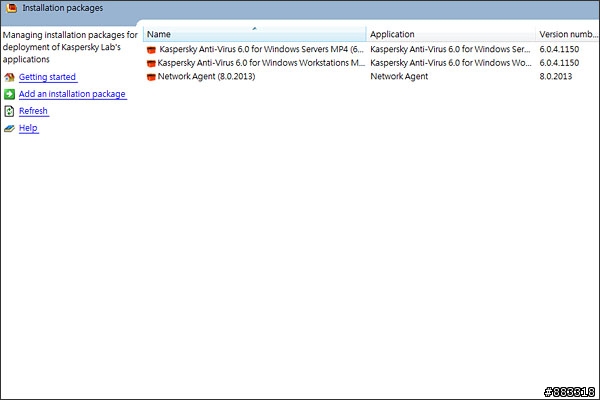The height and width of the screenshot is (400, 600).
Task: Open the Getting started link
Action: click(x=47, y=77)
